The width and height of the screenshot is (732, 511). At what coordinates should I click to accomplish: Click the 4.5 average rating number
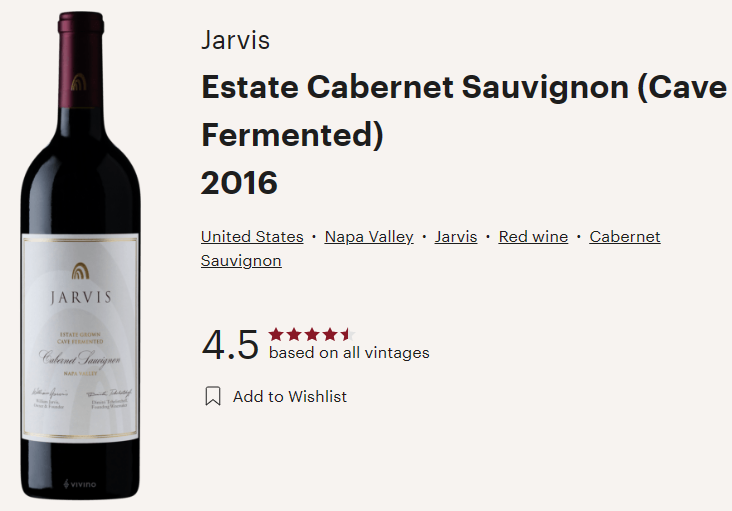click(x=230, y=345)
